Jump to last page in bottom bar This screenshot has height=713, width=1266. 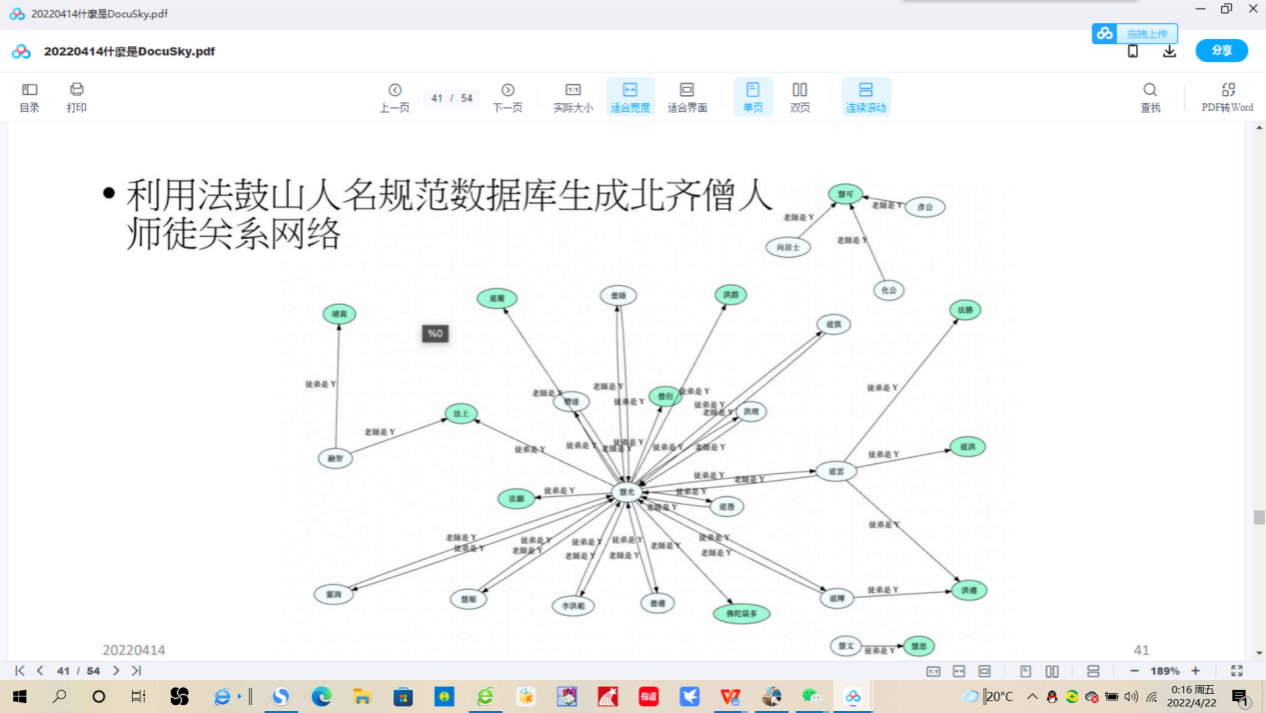coord(136,671)
